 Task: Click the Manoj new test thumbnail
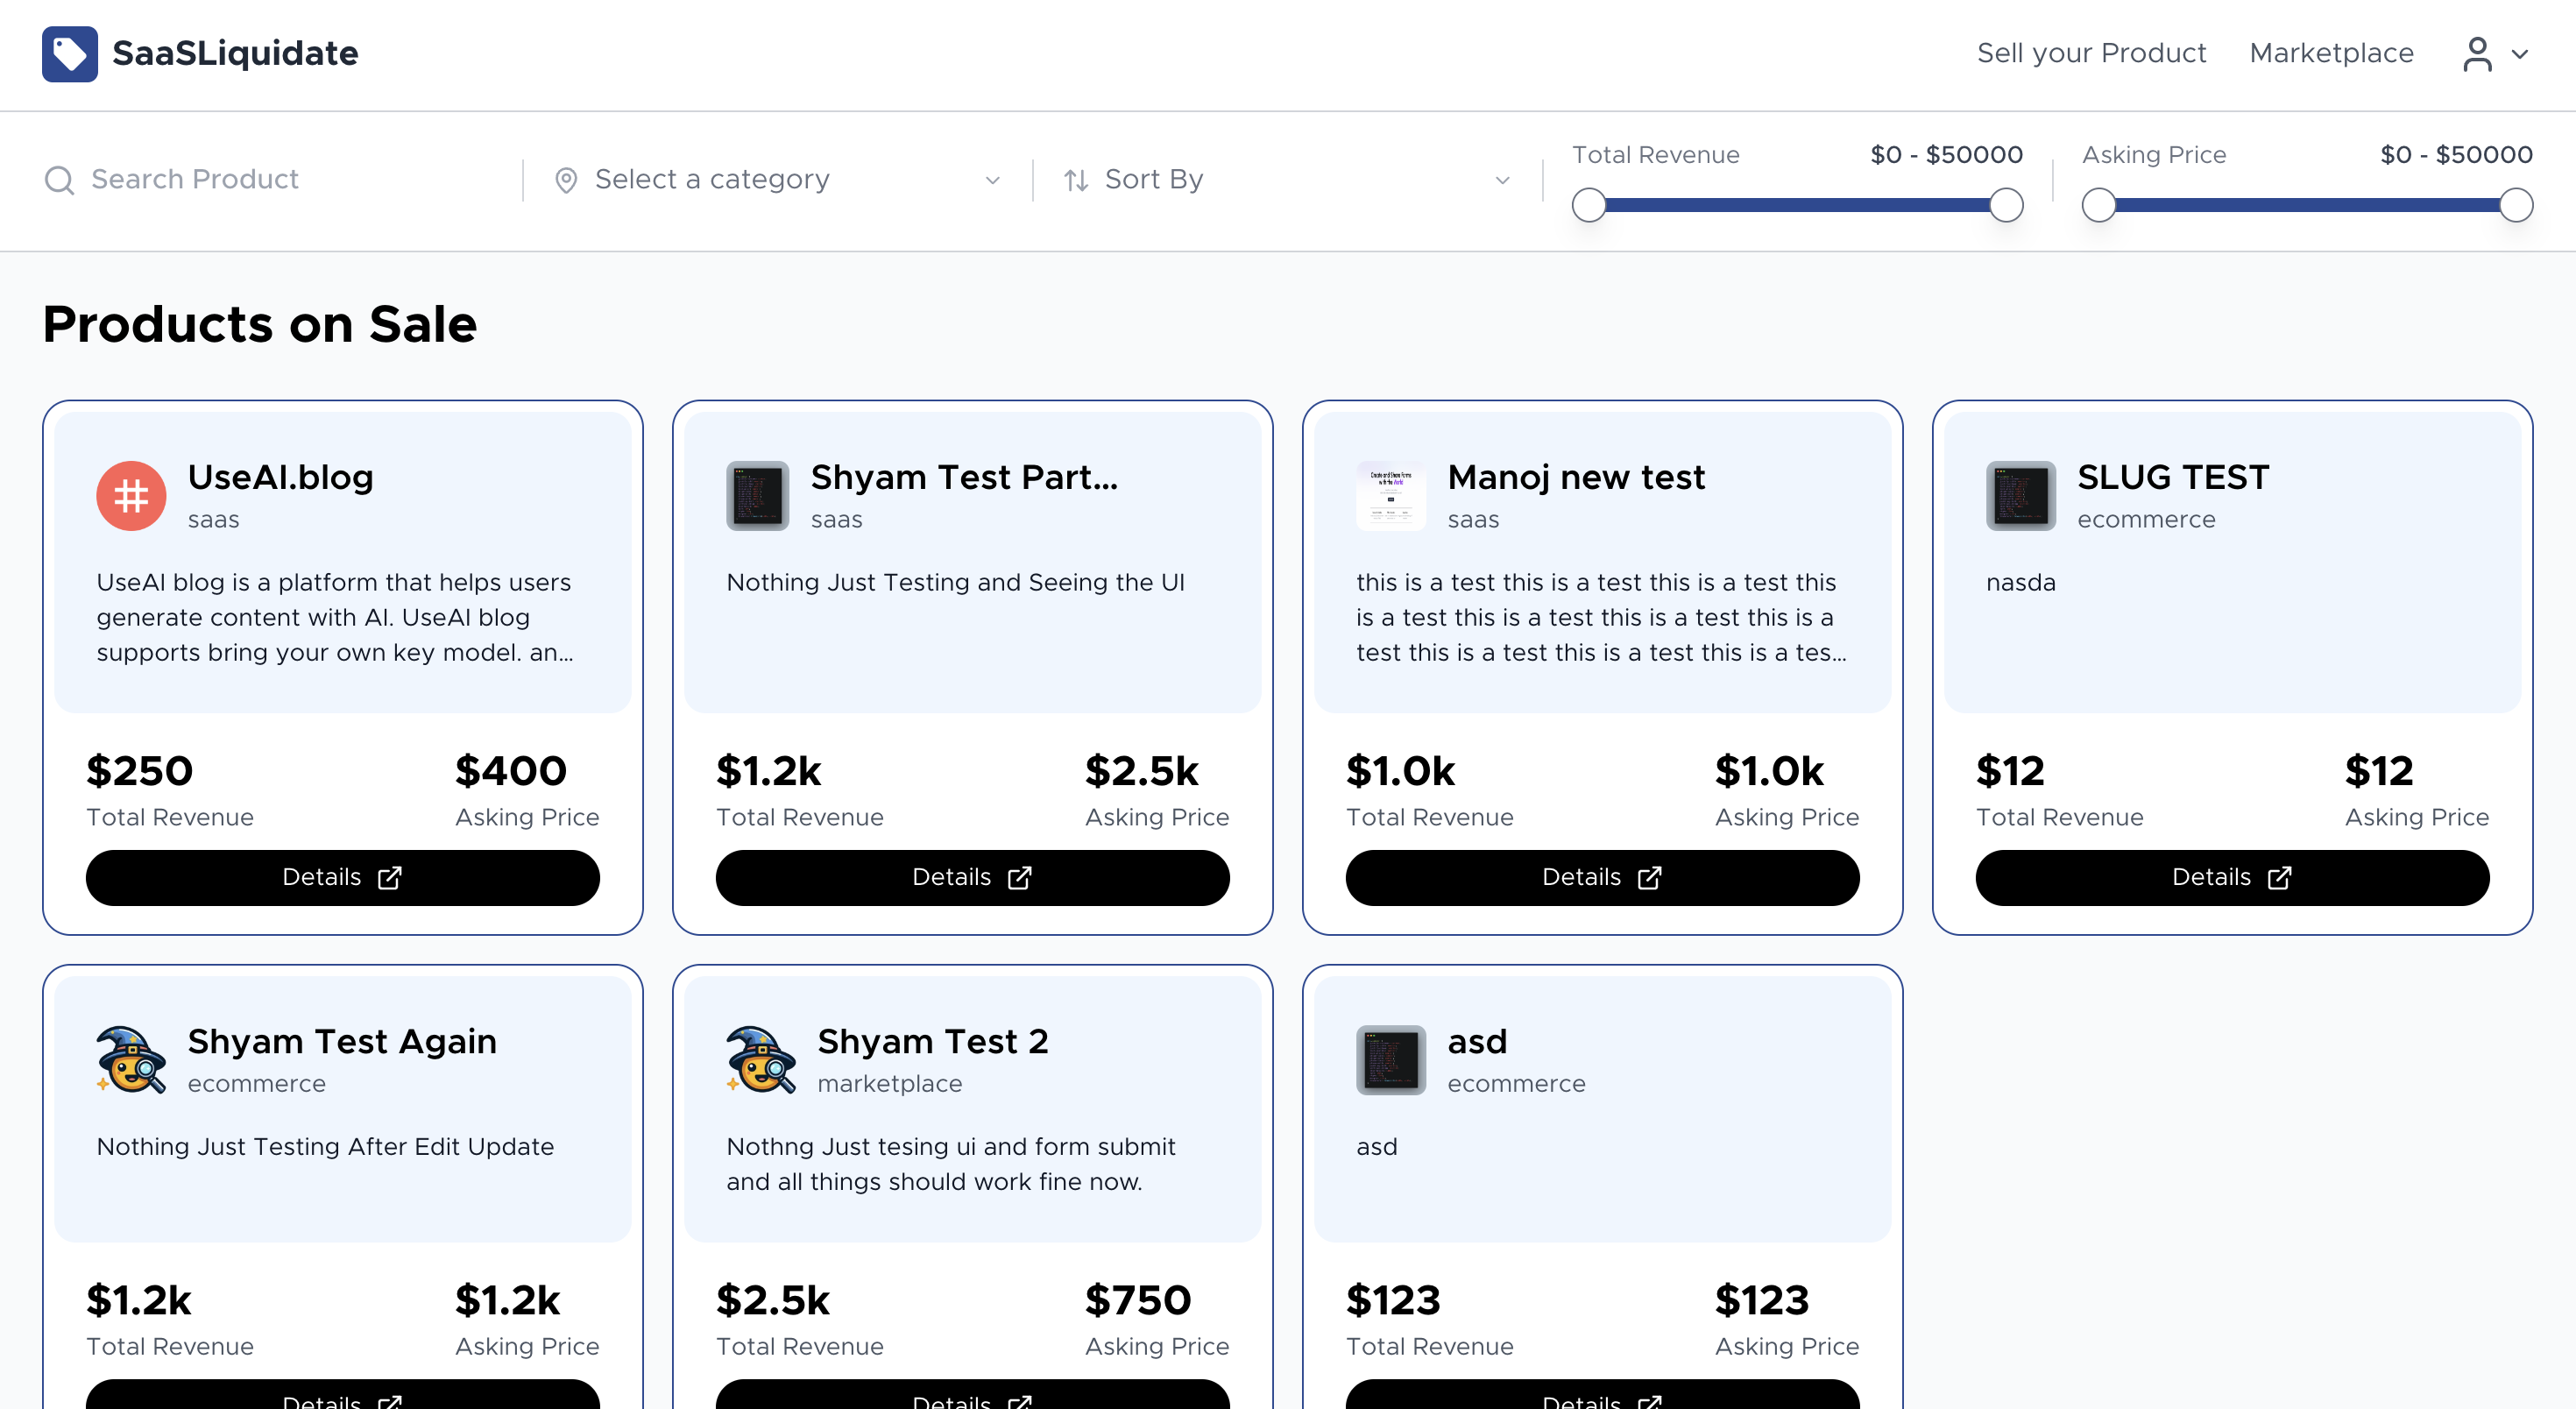[1390, 495]
